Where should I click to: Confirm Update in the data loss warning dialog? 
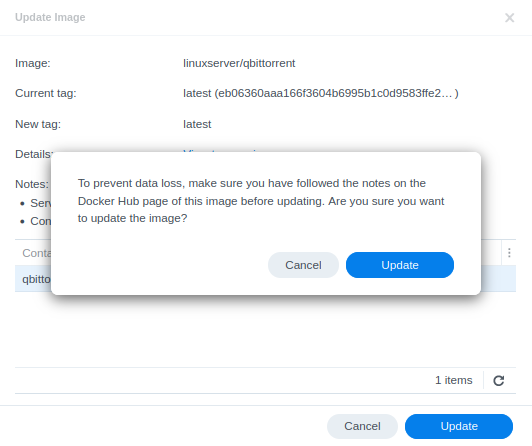[x=400, y=265]
